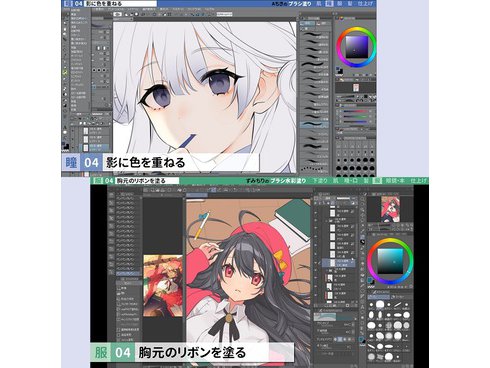Click the red-beret girl navigator thumbnail
Image resolution: width=490 pixels, height=368 pixels.
click(x=390, y=209)
